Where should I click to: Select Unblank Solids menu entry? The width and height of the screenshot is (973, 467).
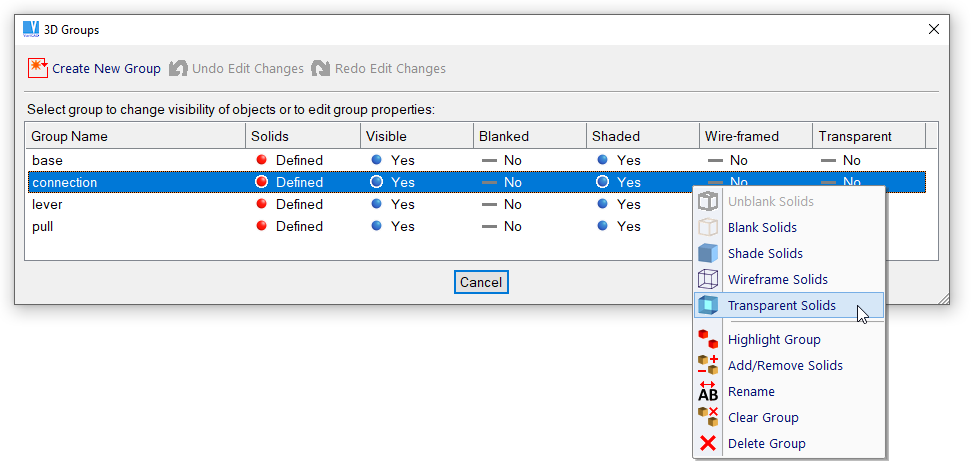(770, 202)
